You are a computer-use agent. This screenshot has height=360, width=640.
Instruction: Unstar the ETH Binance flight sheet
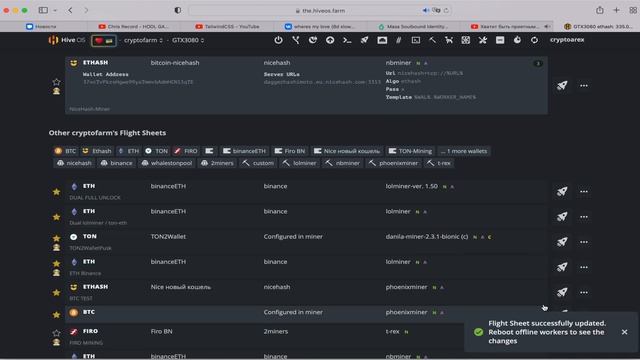(56, 263)
